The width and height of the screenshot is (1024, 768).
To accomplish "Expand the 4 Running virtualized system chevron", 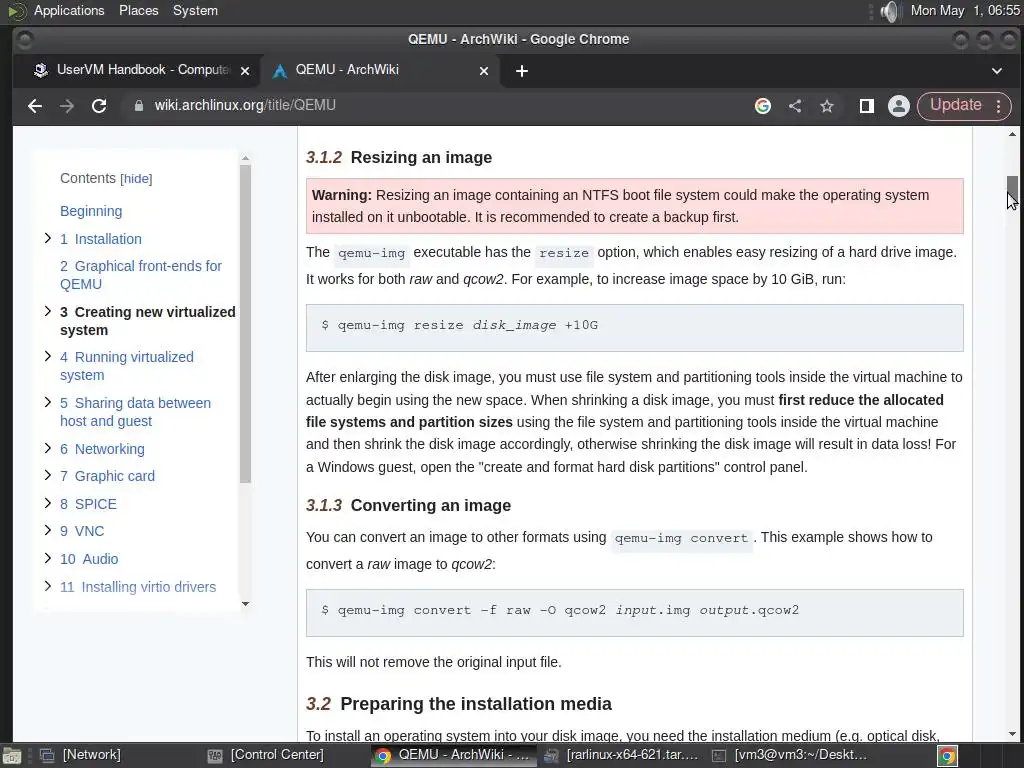I will tap(48, 356).
